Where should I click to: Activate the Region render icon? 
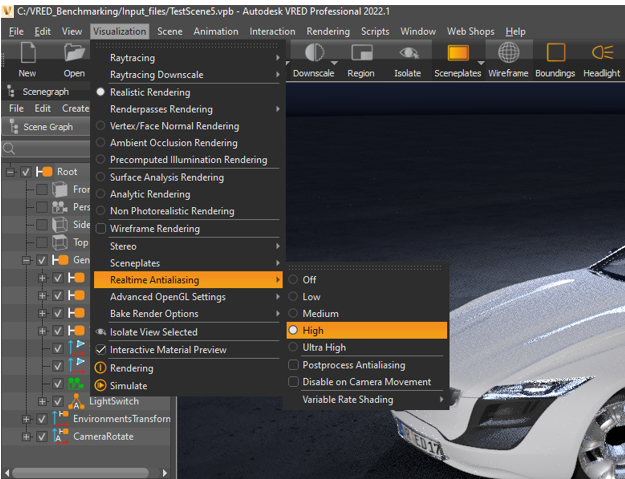tap(361, 53)
